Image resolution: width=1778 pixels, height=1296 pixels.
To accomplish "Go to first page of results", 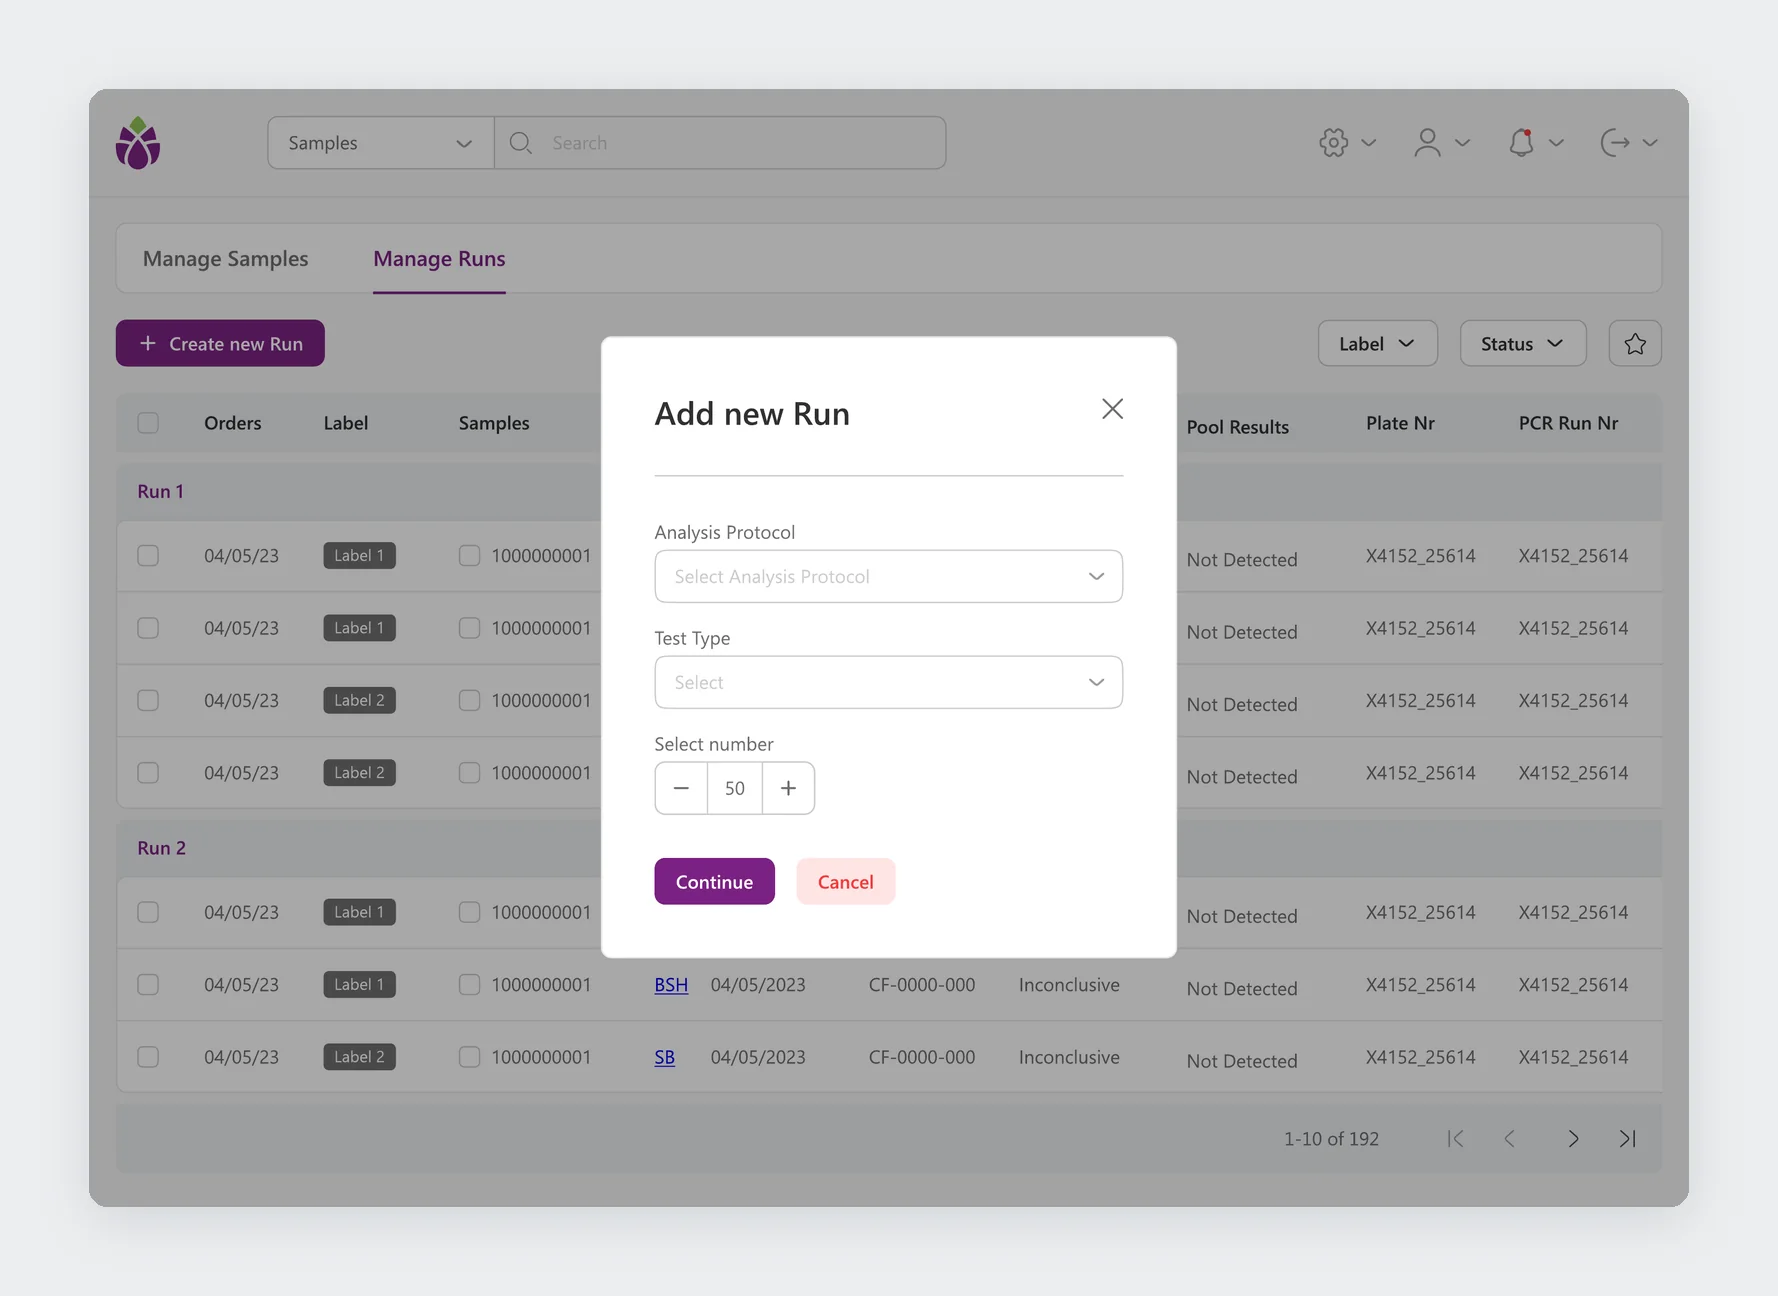I will pos(1455,1139).
